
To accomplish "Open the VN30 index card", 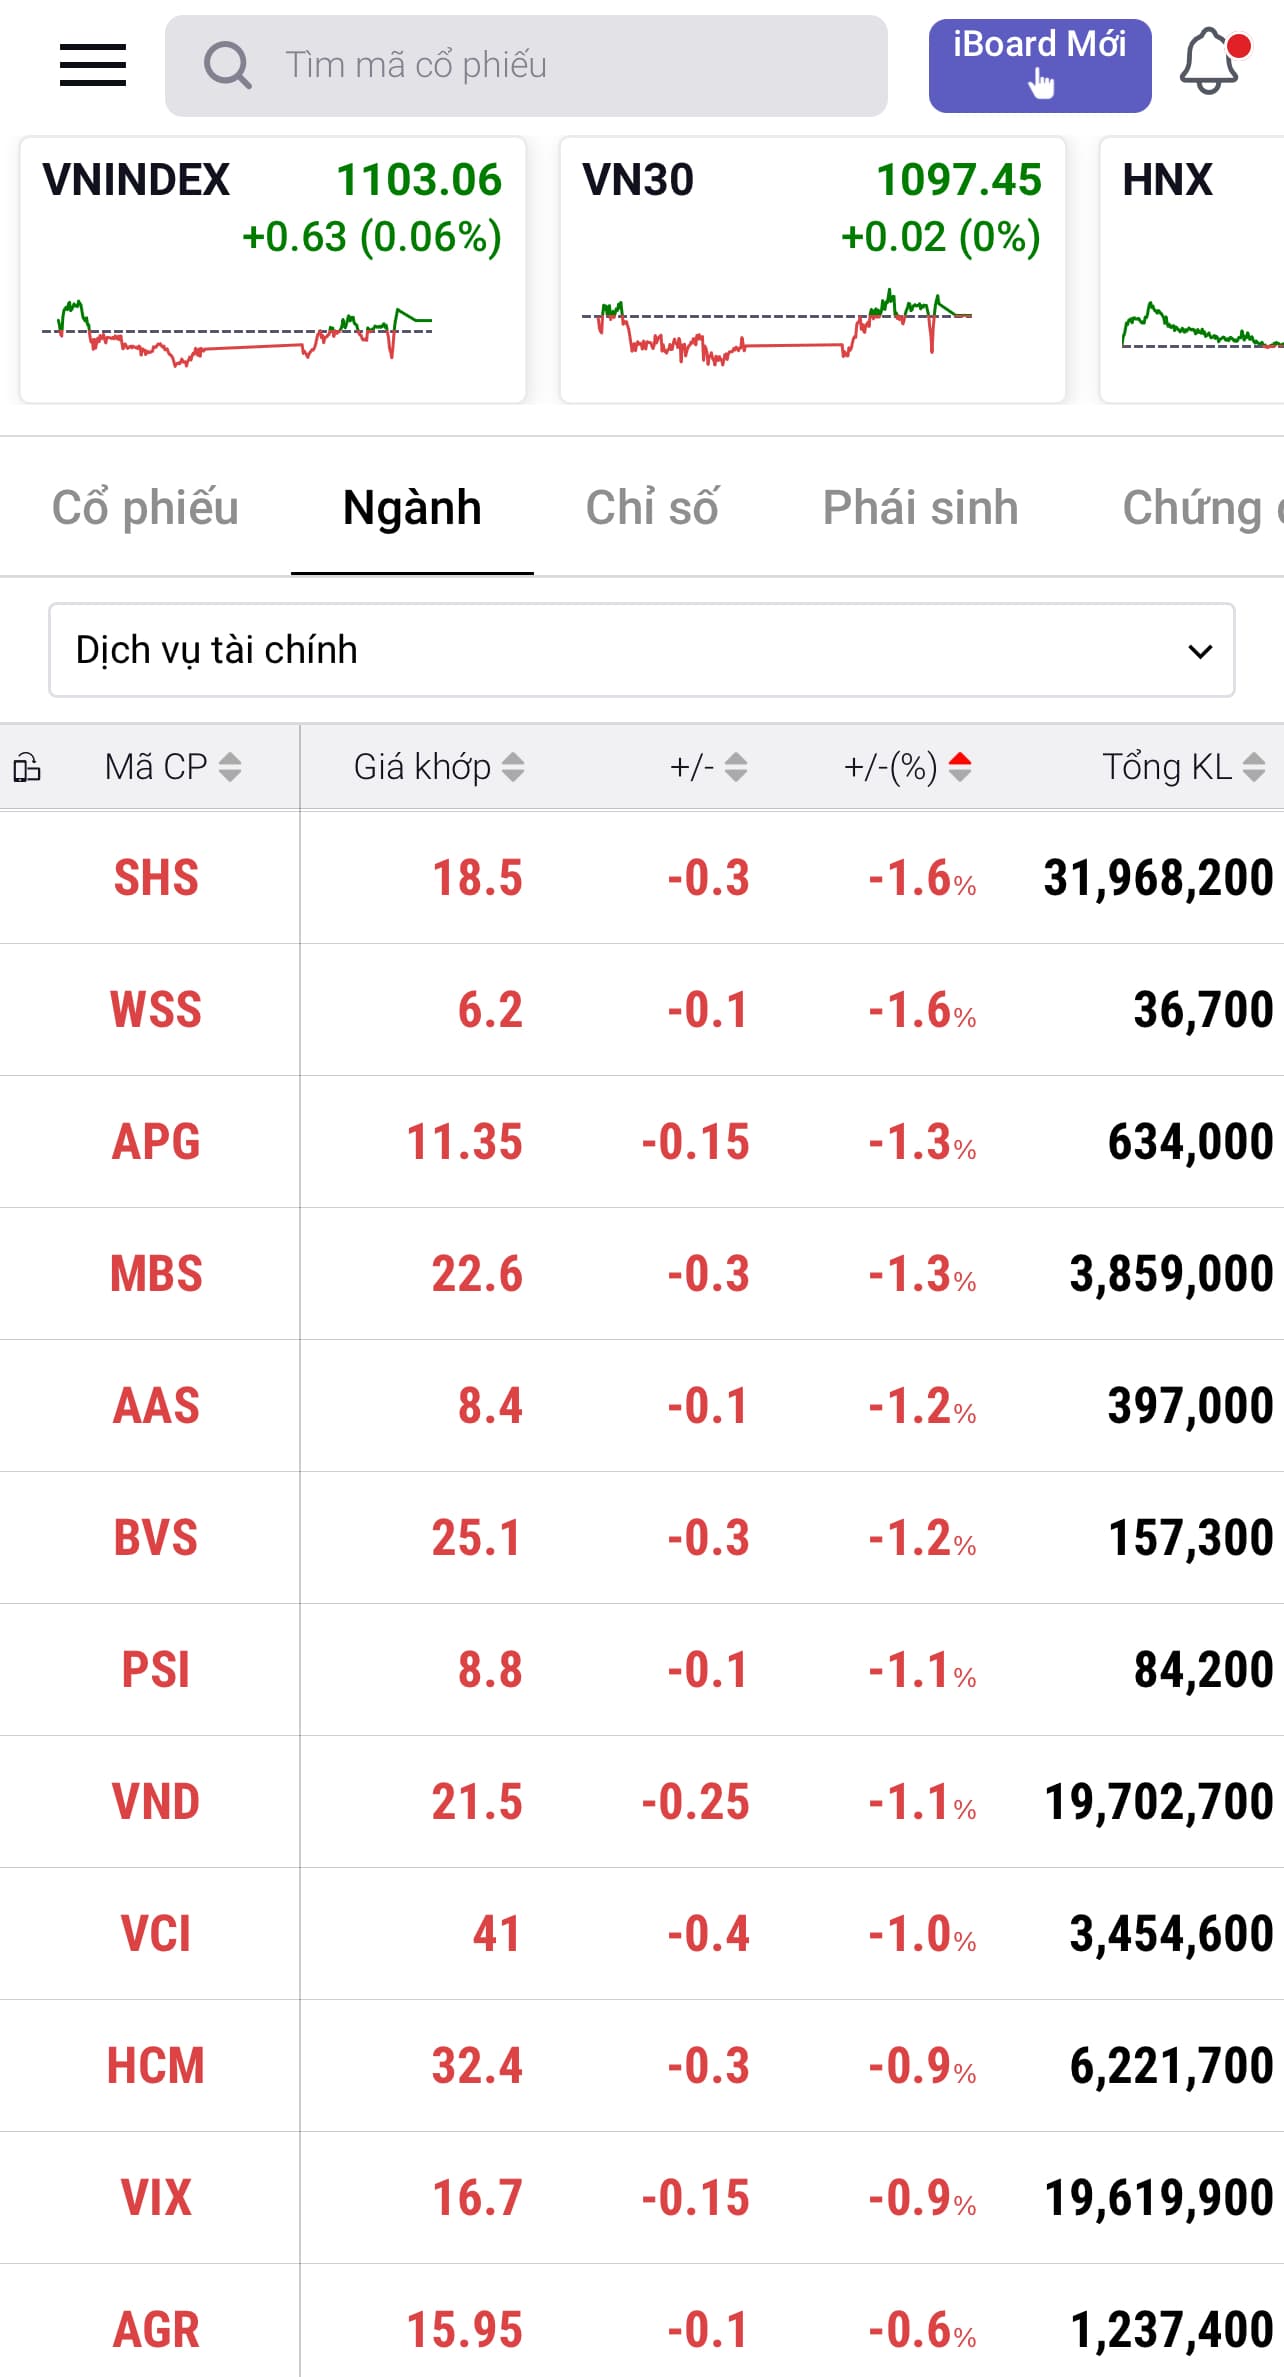I will 812,270.
